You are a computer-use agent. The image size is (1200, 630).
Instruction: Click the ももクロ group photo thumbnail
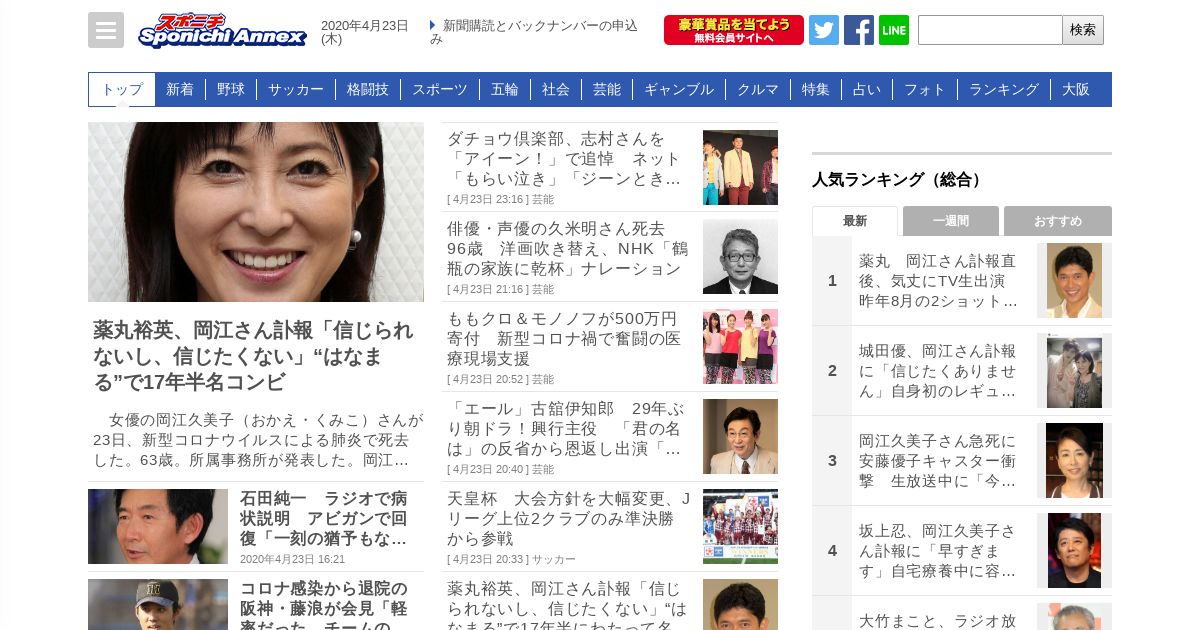pos(740,347)
